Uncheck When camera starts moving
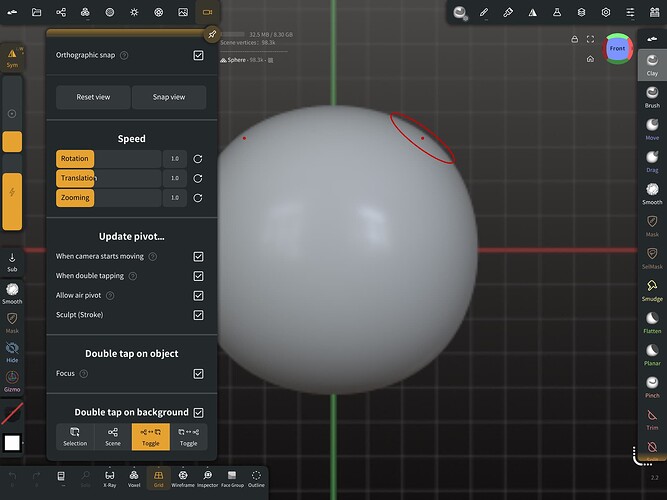The height and width of the screenshot is (500, 667). (x=198, y=257)
